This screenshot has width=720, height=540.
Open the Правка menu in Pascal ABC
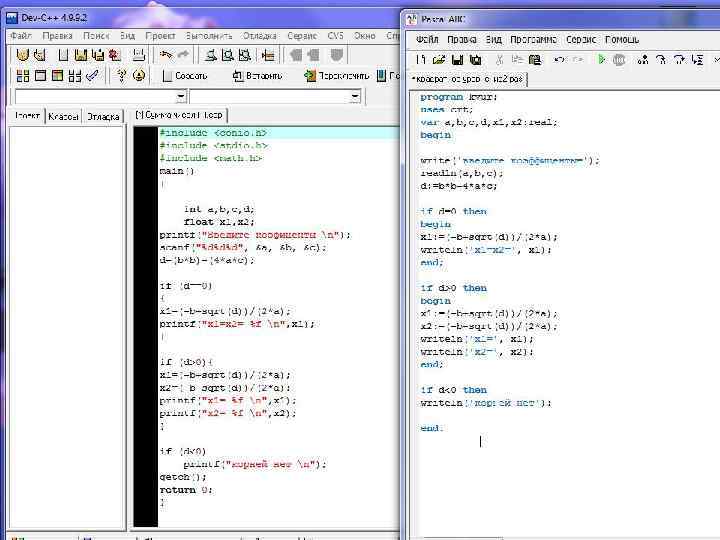tap(461, 39)
